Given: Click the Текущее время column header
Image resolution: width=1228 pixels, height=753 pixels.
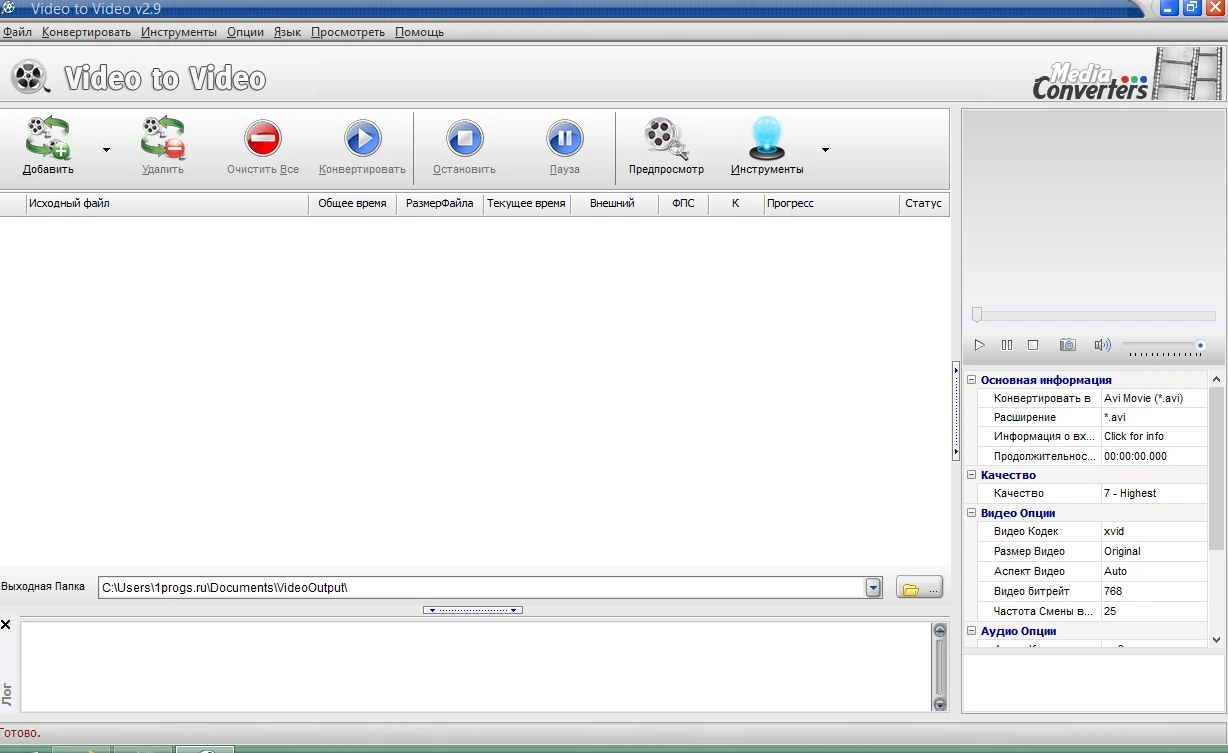Looking at the screenshot, I should [527, 203].
